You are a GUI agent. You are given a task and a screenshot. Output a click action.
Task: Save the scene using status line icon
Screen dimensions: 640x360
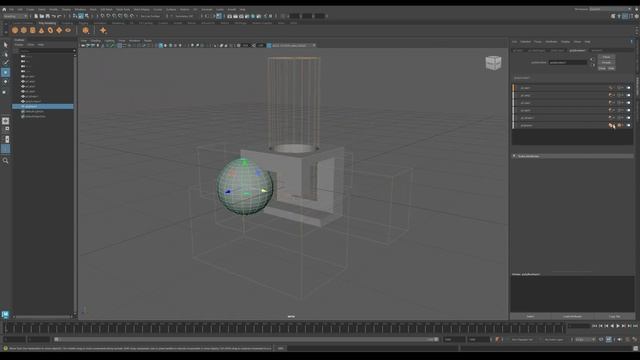pyautogui.click(x=47, y=16)
